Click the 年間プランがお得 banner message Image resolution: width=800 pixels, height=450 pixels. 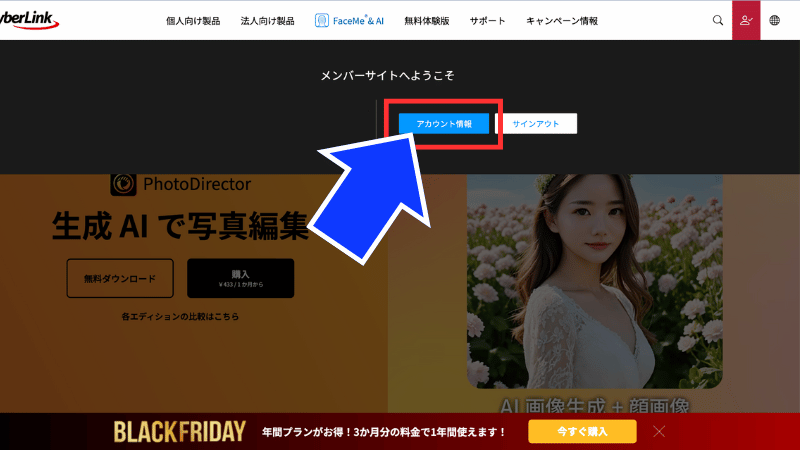click(384, 432)
